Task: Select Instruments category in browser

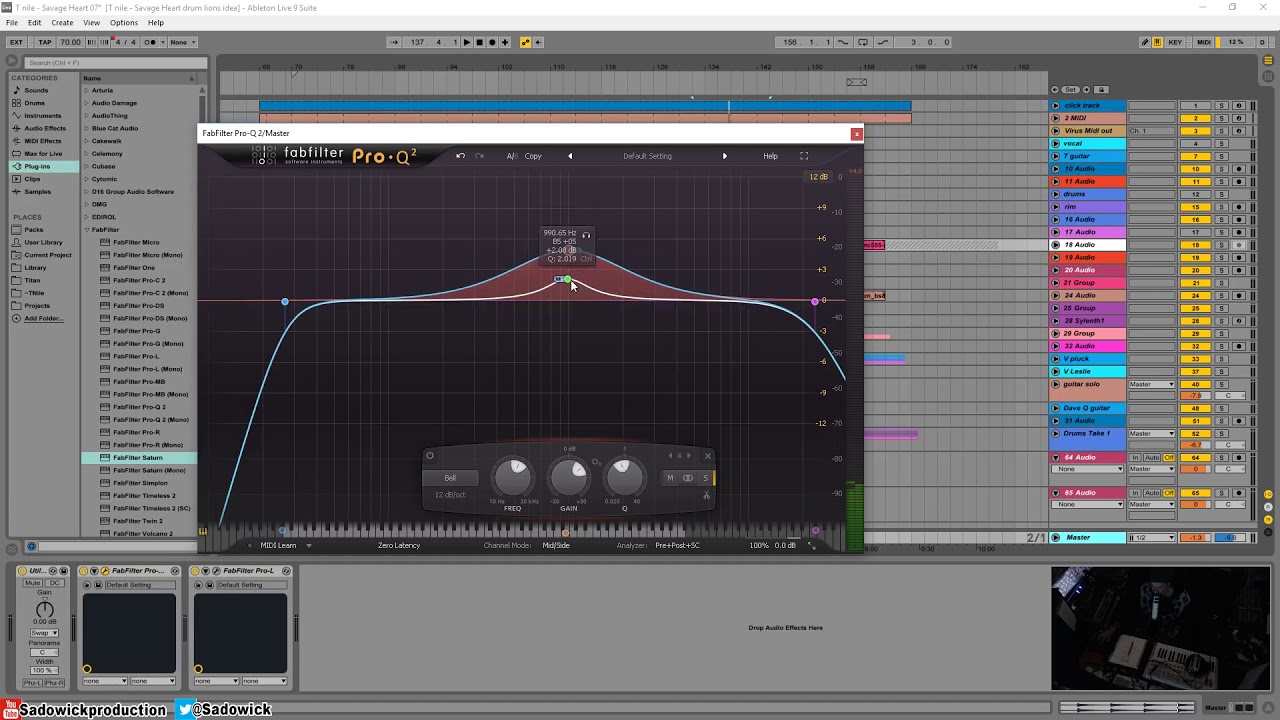Action: click(42, 116)
